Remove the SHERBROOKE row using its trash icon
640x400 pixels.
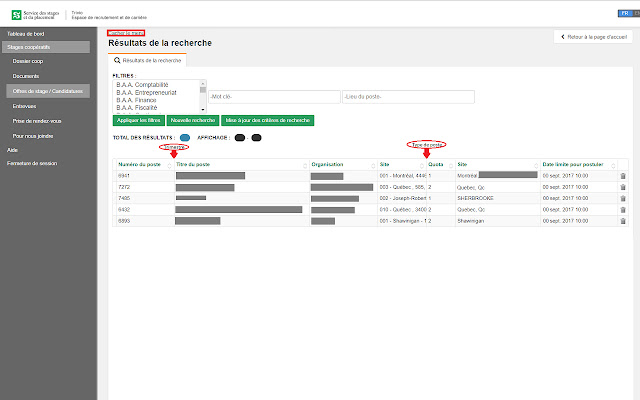click(x=623, y=198)
